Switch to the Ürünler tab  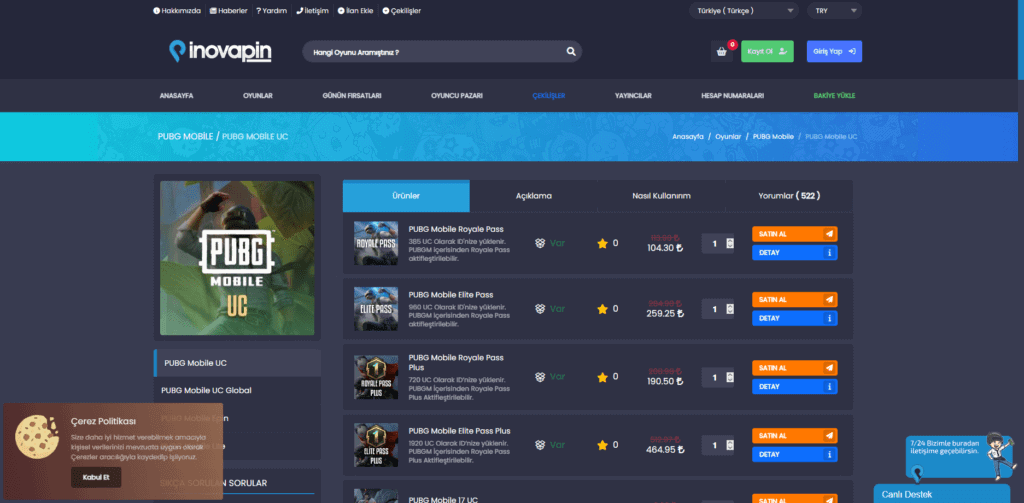(406, 196)
